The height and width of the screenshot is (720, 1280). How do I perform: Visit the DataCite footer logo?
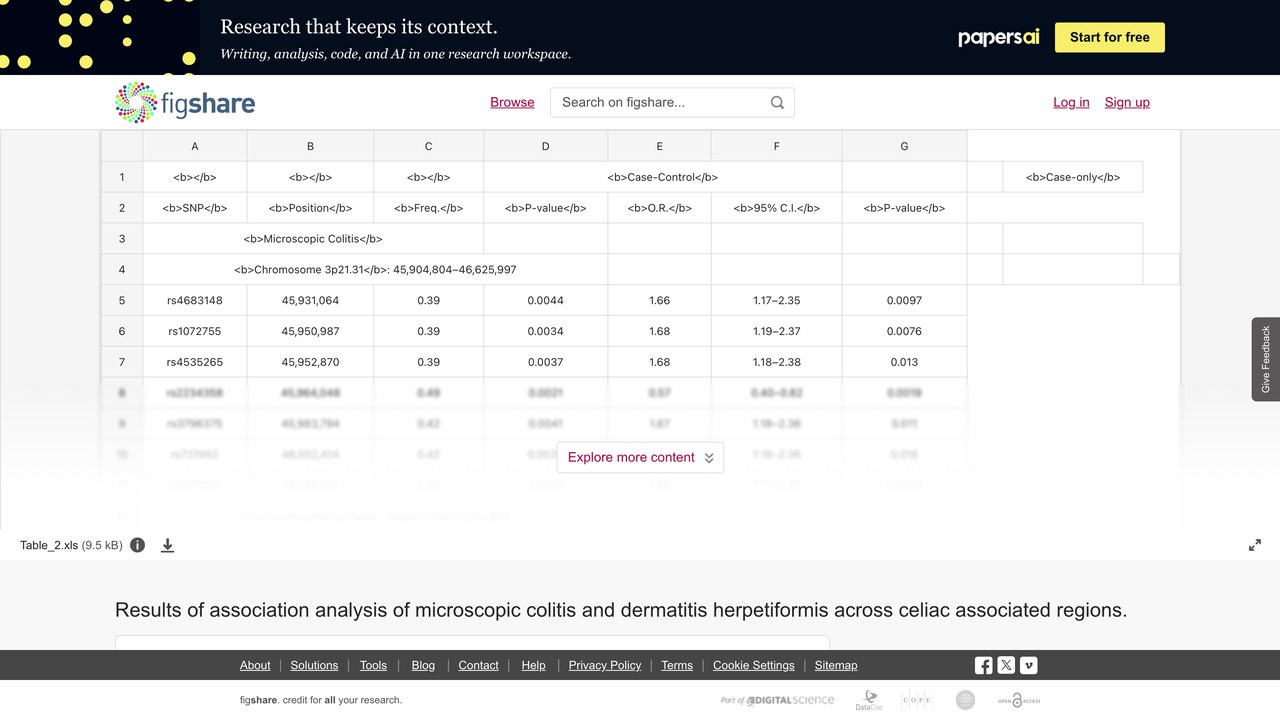869,700
